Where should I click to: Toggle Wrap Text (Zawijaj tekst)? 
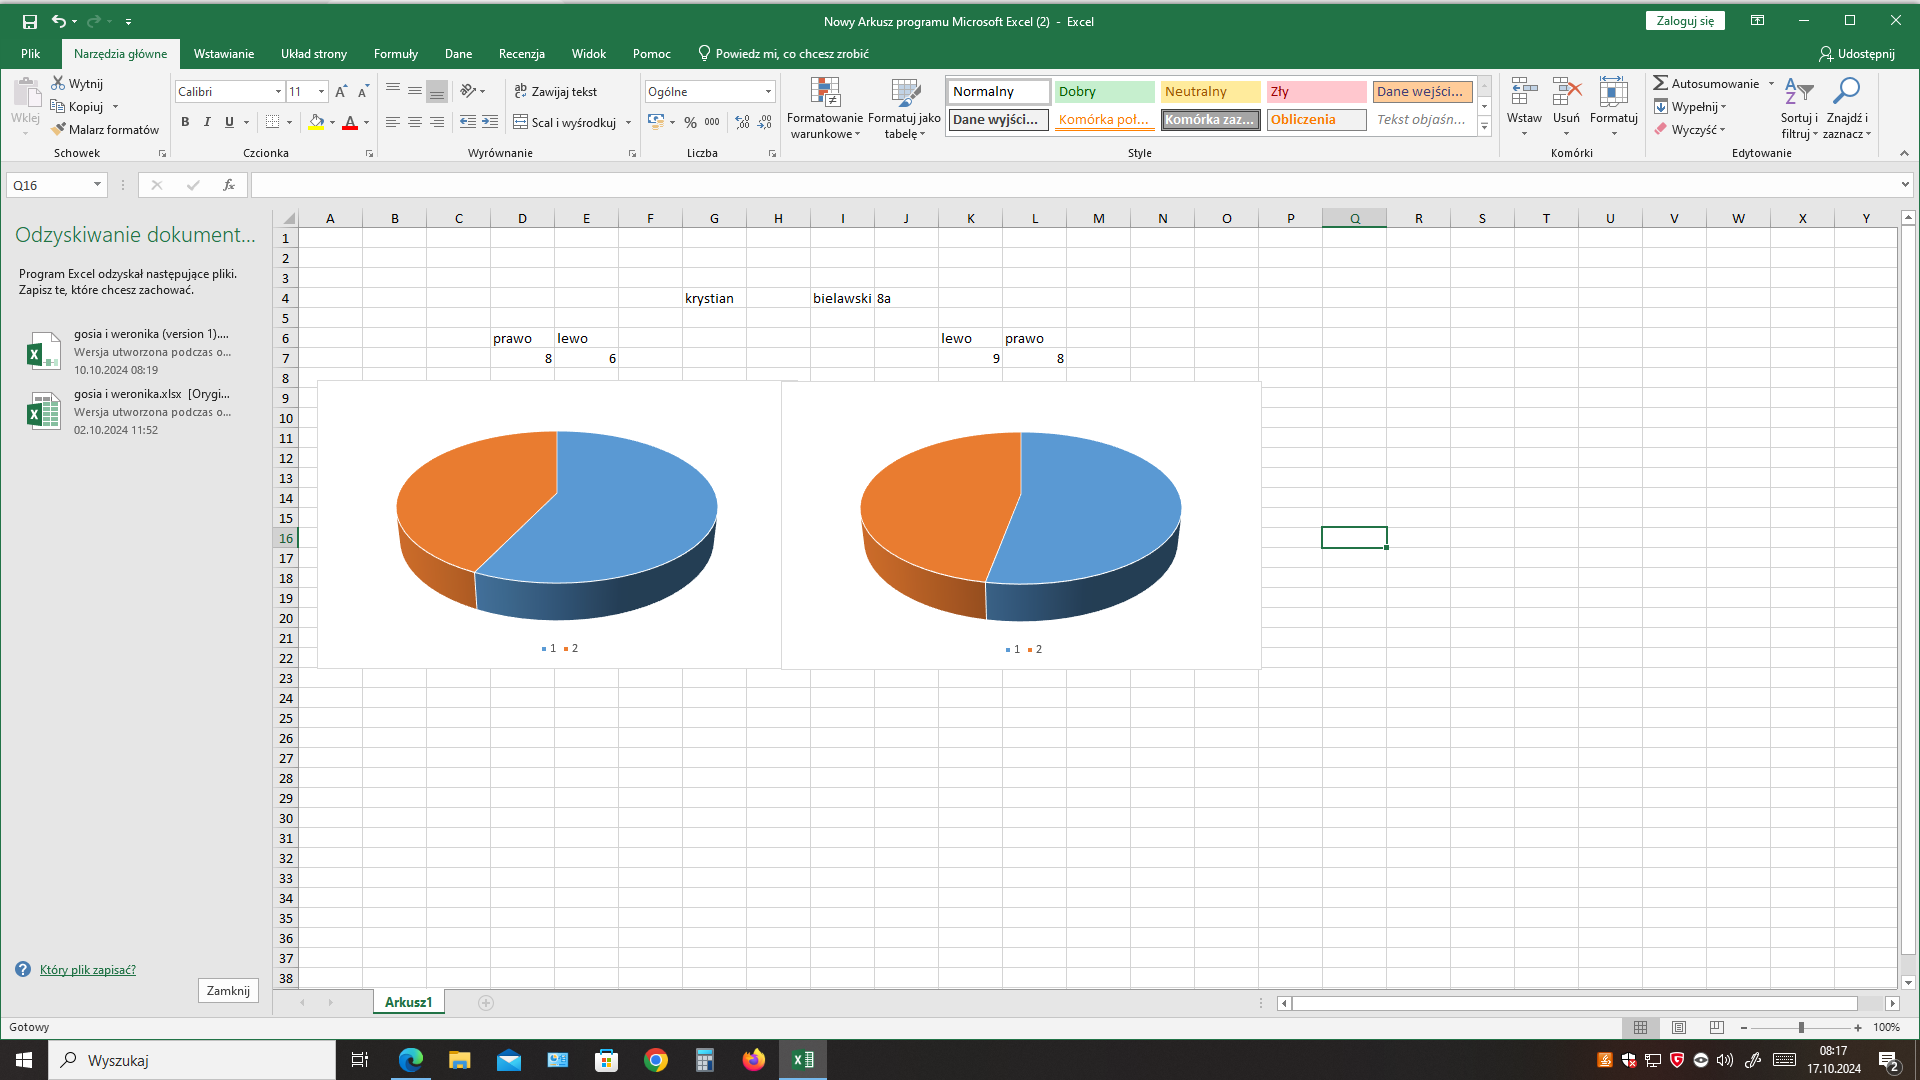(x=556, y=91)
